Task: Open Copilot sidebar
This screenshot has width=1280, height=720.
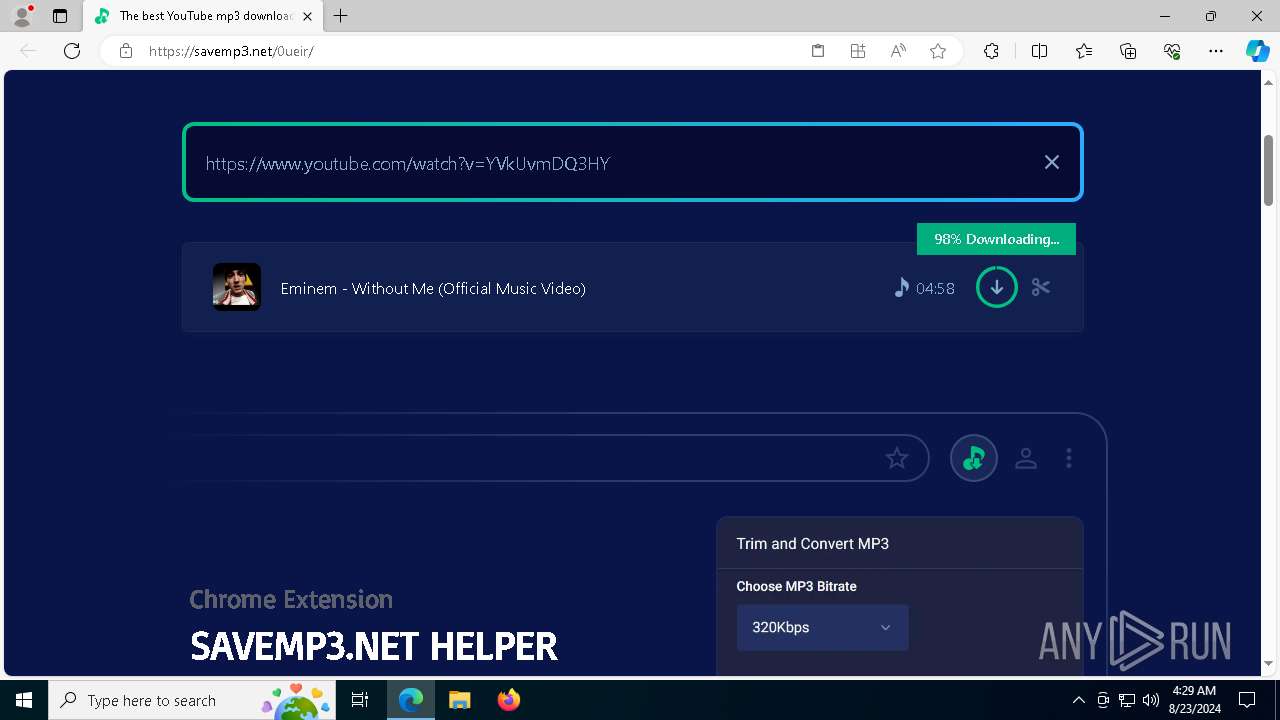Action: tap(1257, 51)
